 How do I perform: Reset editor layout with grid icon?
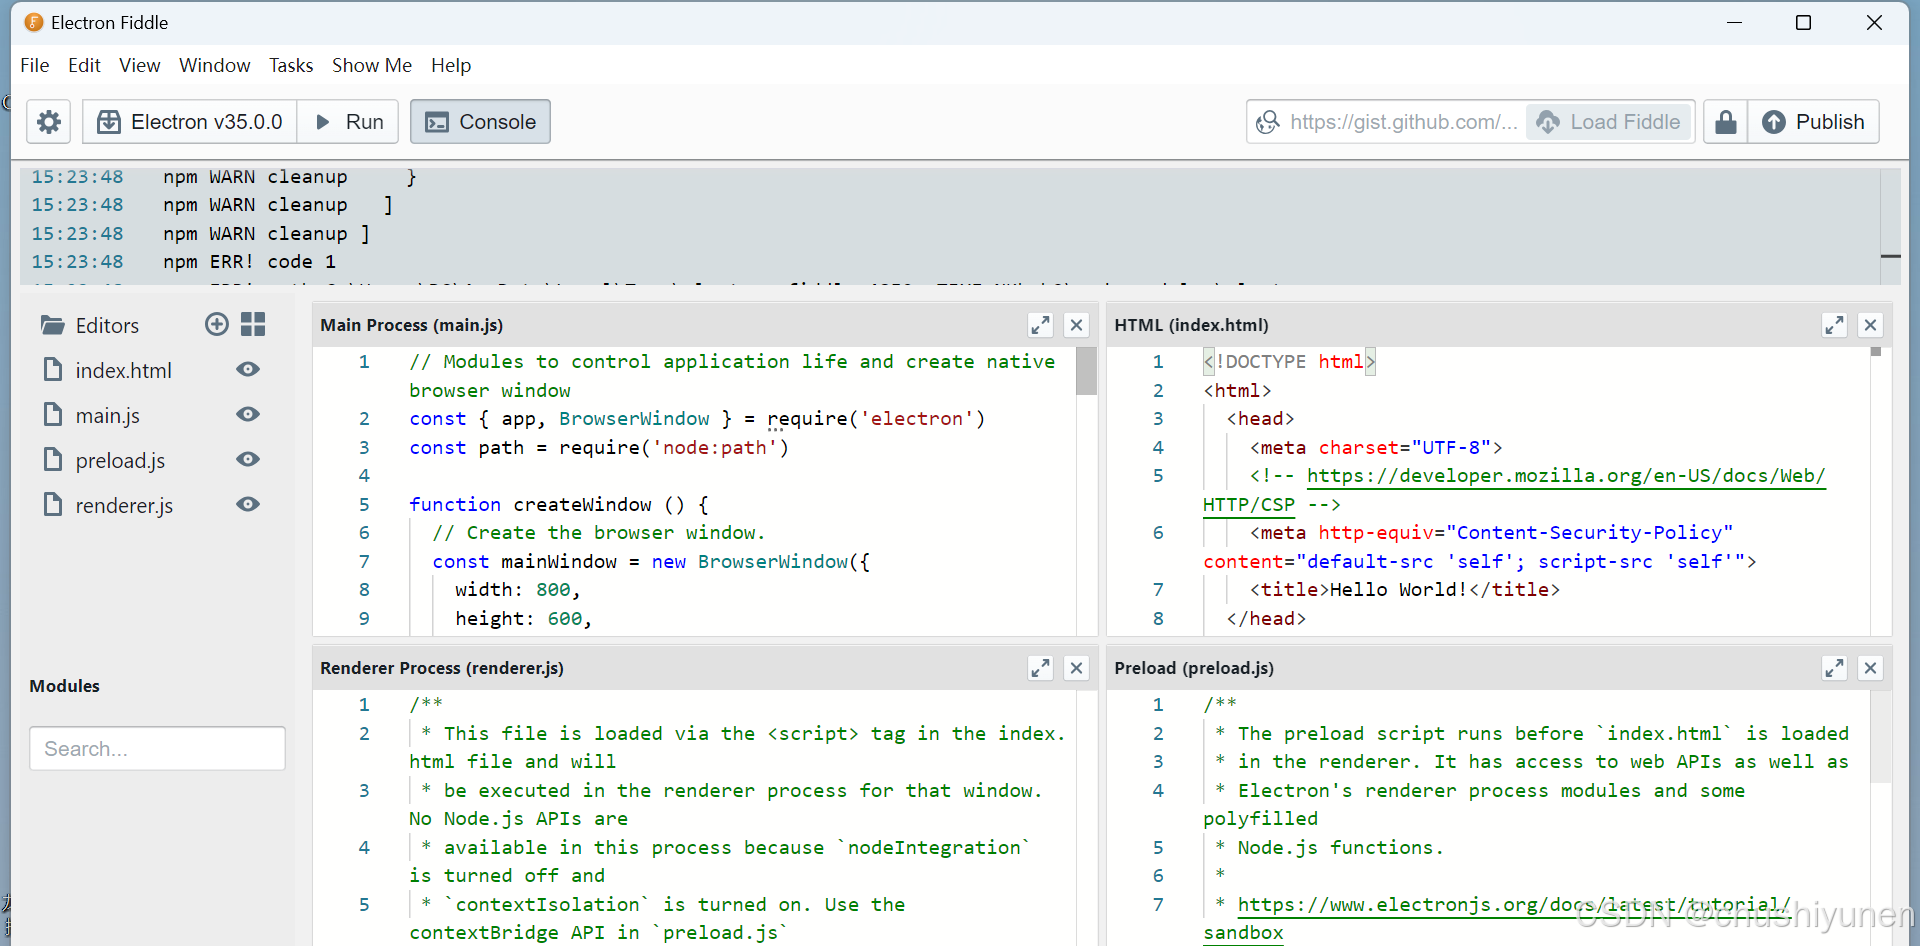253,324
